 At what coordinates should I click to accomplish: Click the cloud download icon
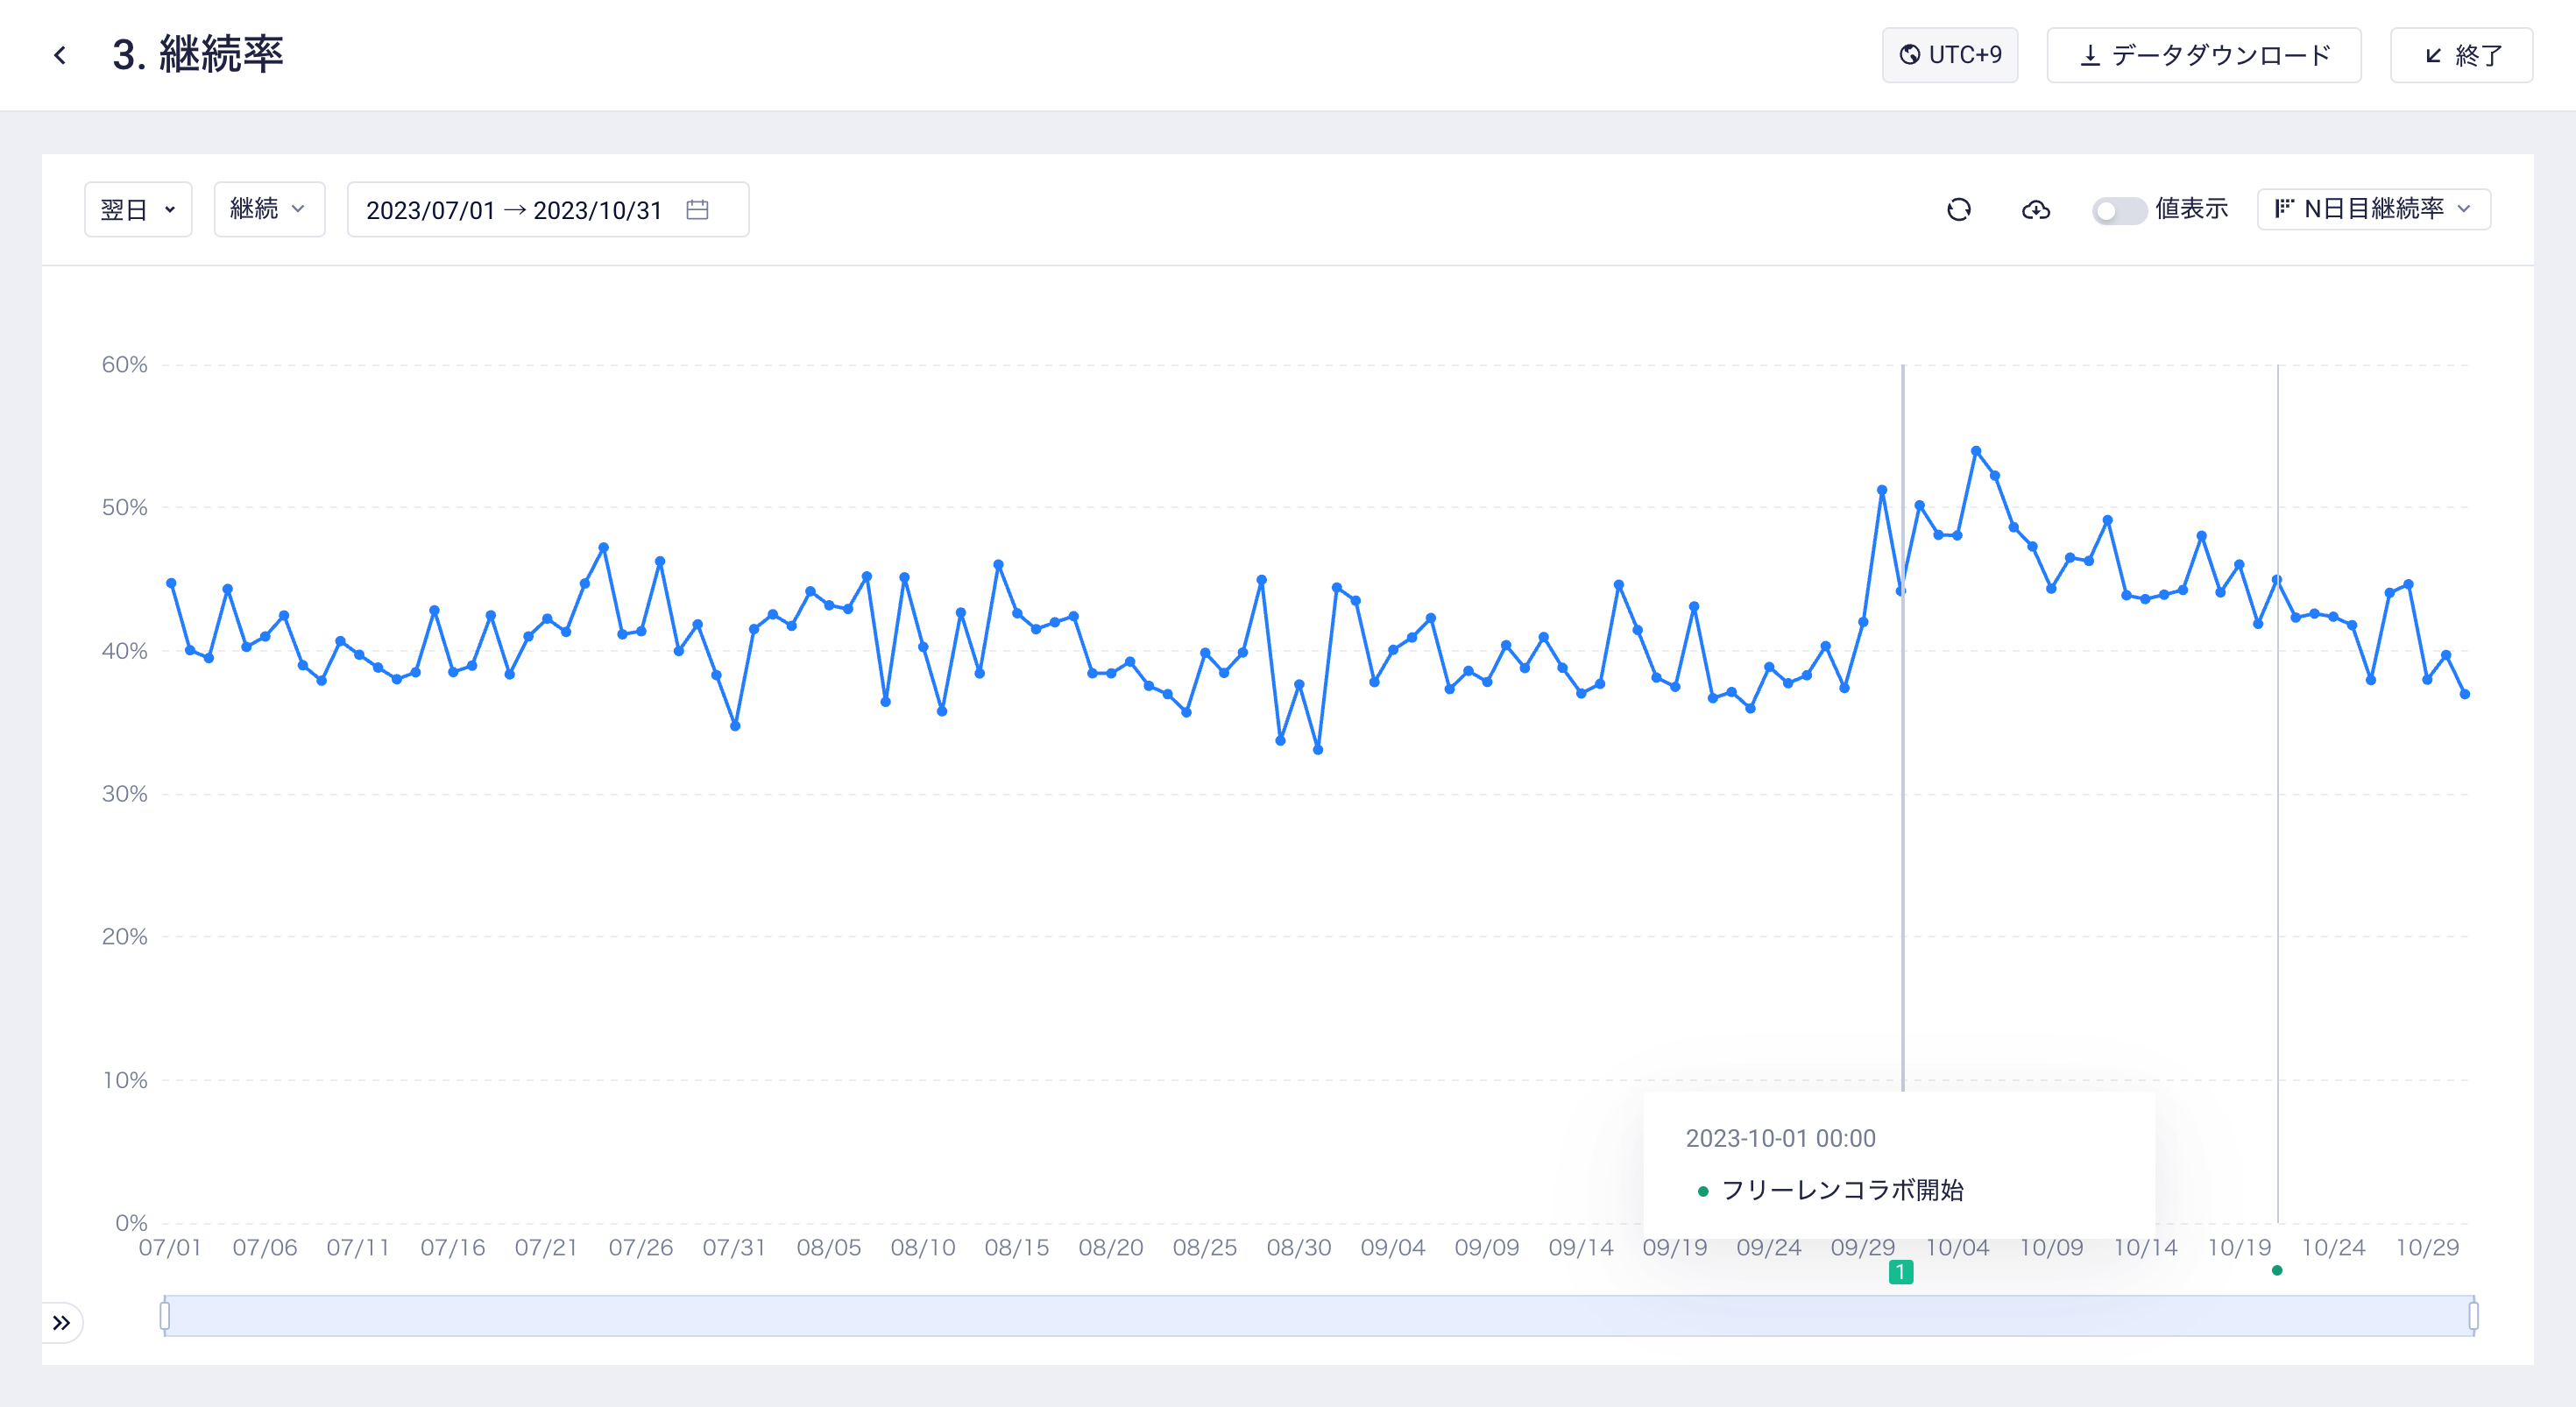pyautogui.click(x=2035, y=210)
